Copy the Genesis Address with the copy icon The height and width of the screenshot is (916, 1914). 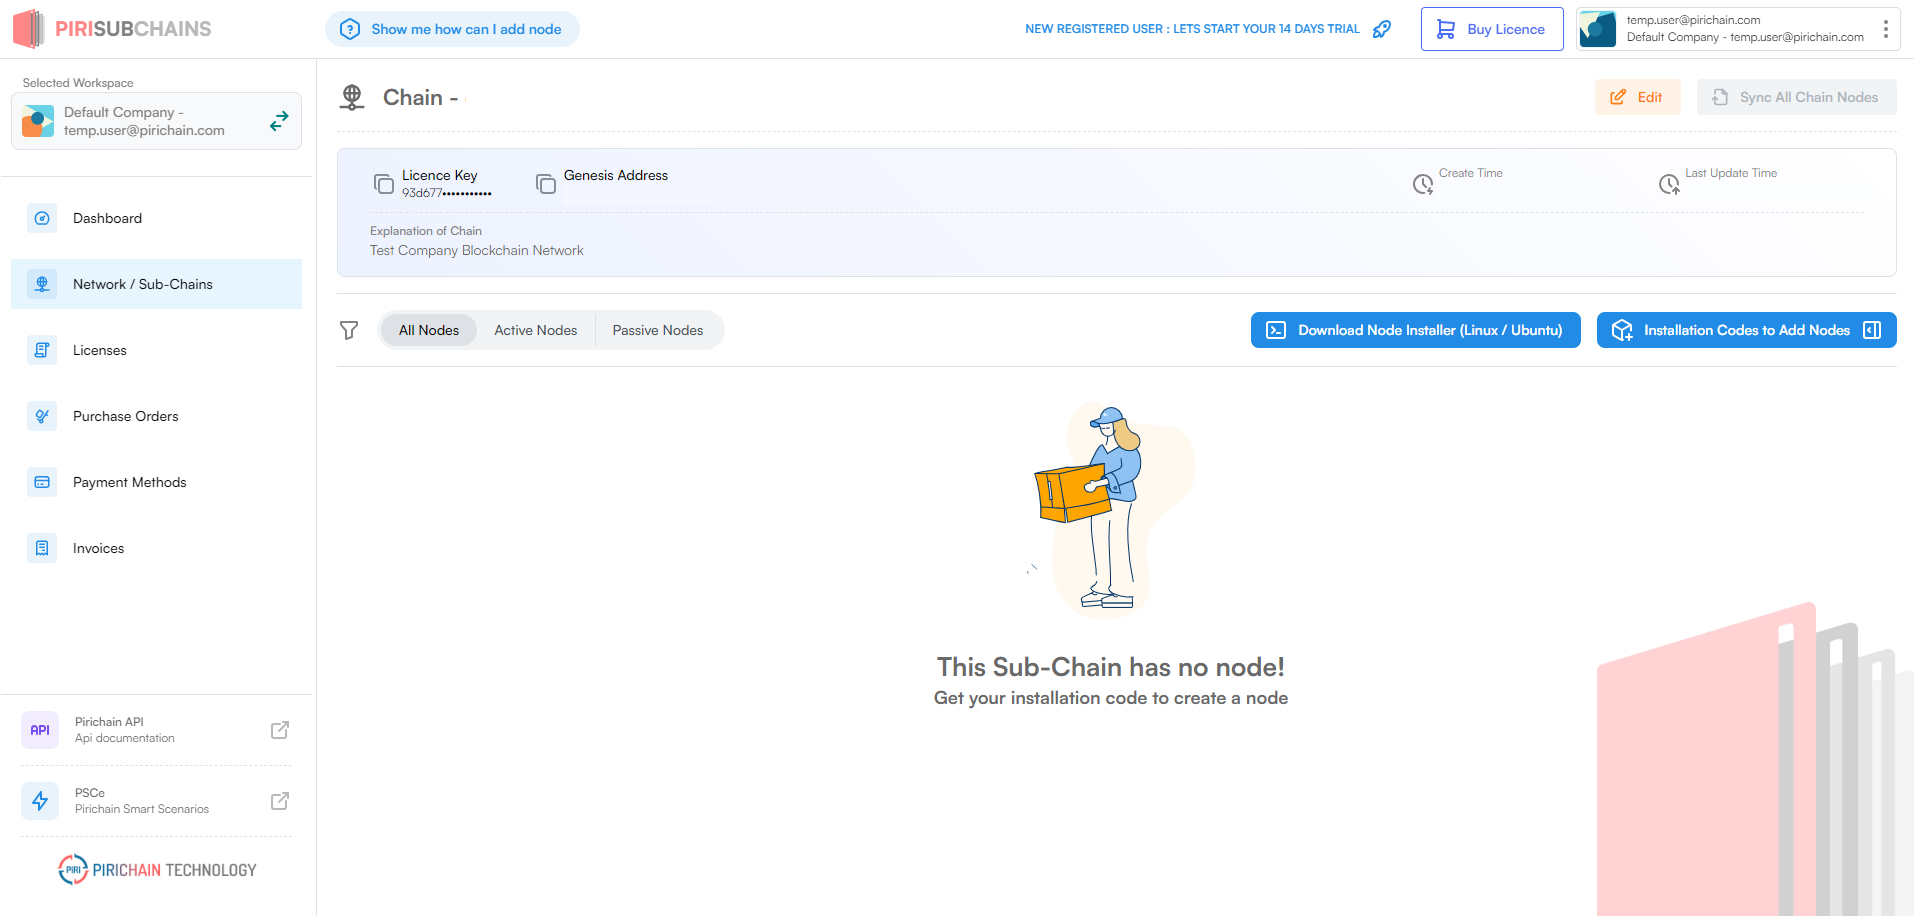point(546,183)
